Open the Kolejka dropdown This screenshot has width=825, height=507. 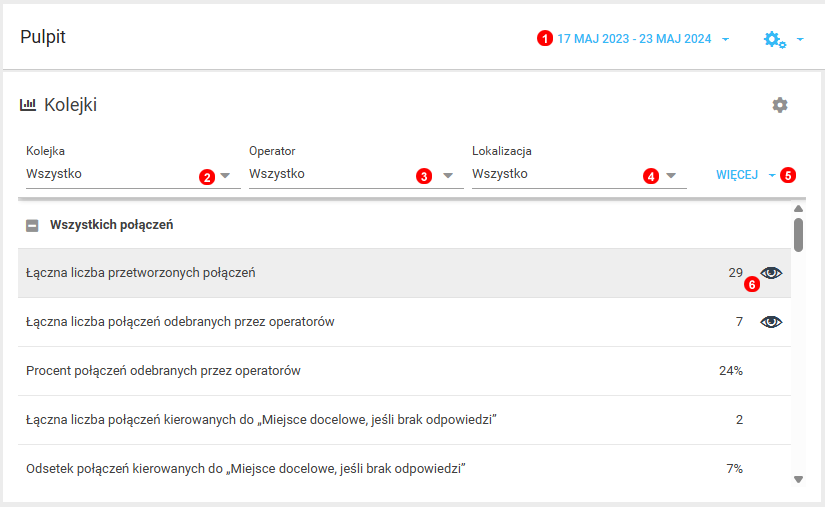[133, 174]
